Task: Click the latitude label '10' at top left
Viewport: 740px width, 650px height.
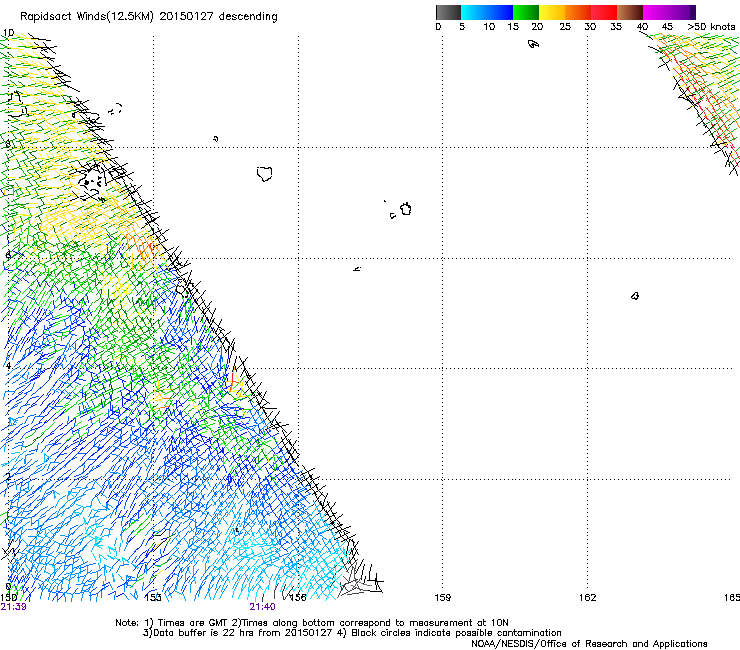Action: point(8,33)
